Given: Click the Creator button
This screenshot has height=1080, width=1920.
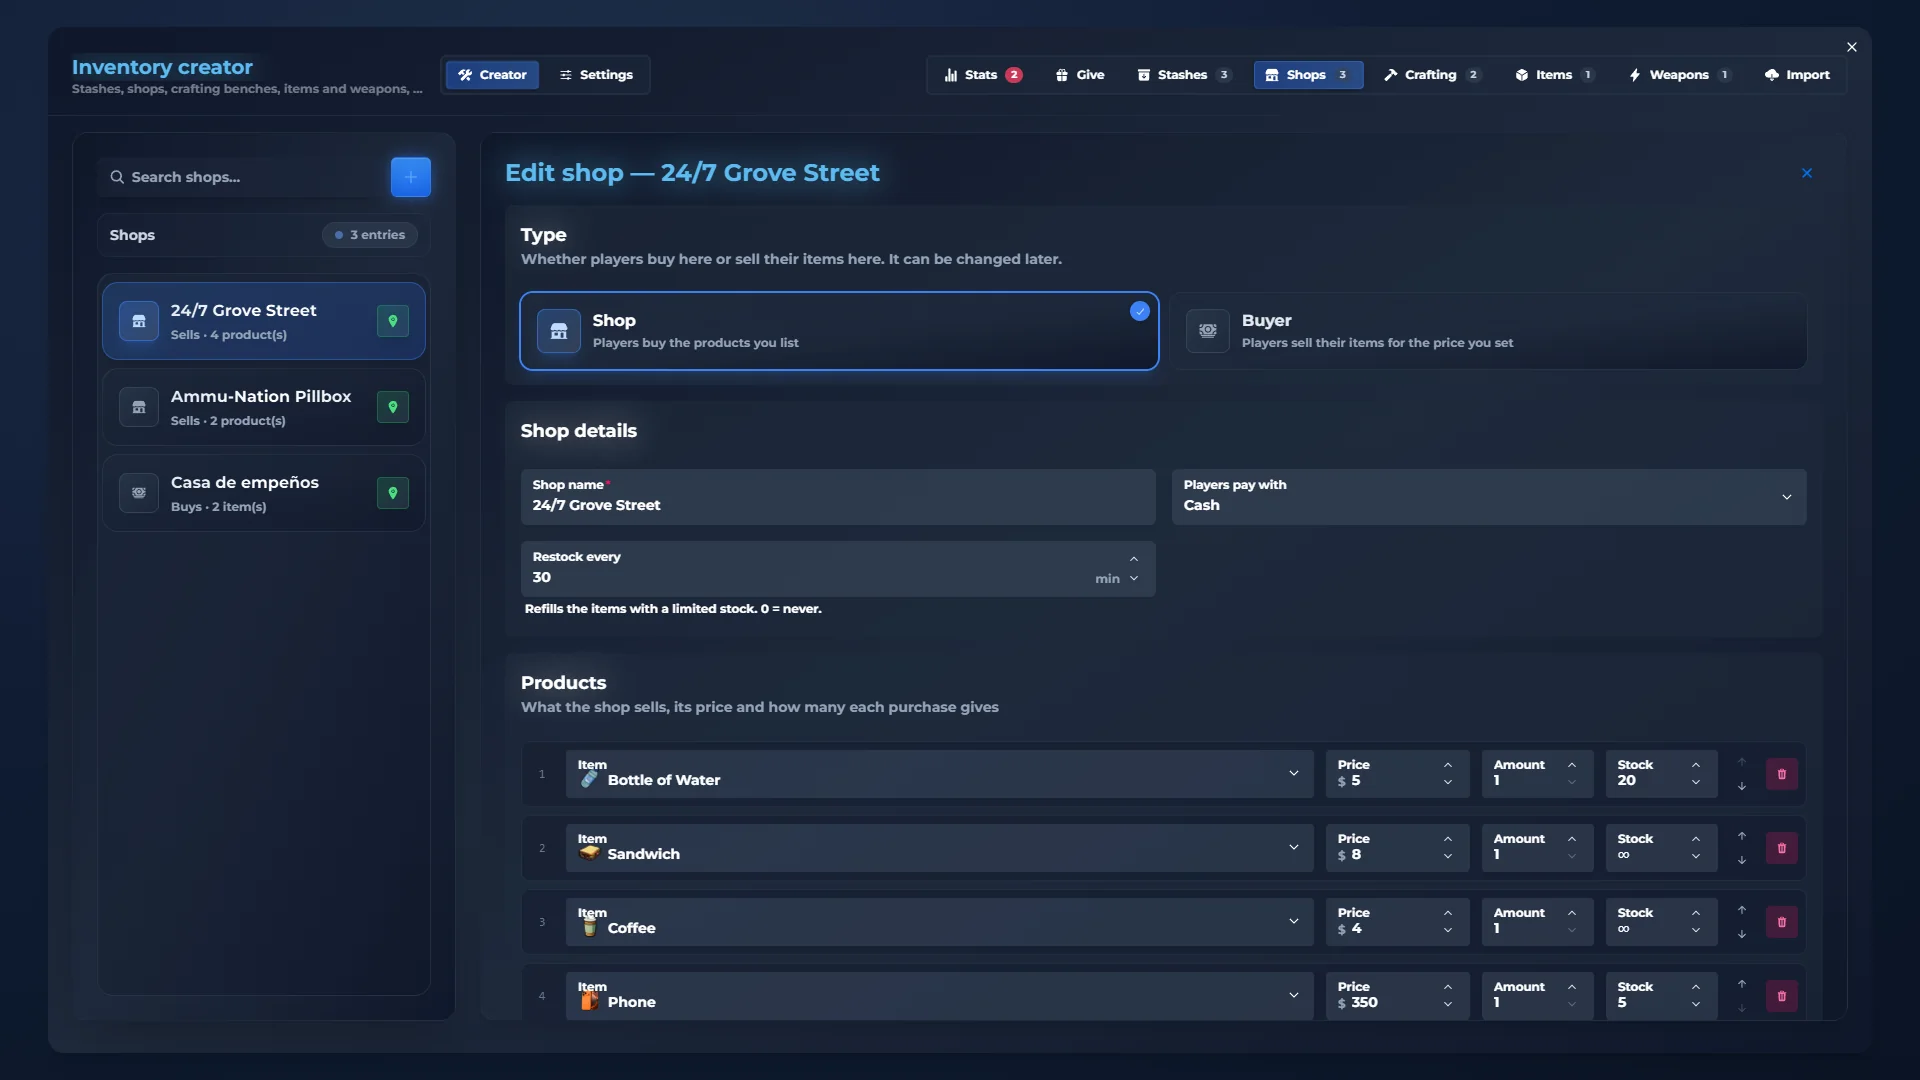Looking at the screenshot, I should (x=492, y=75).
